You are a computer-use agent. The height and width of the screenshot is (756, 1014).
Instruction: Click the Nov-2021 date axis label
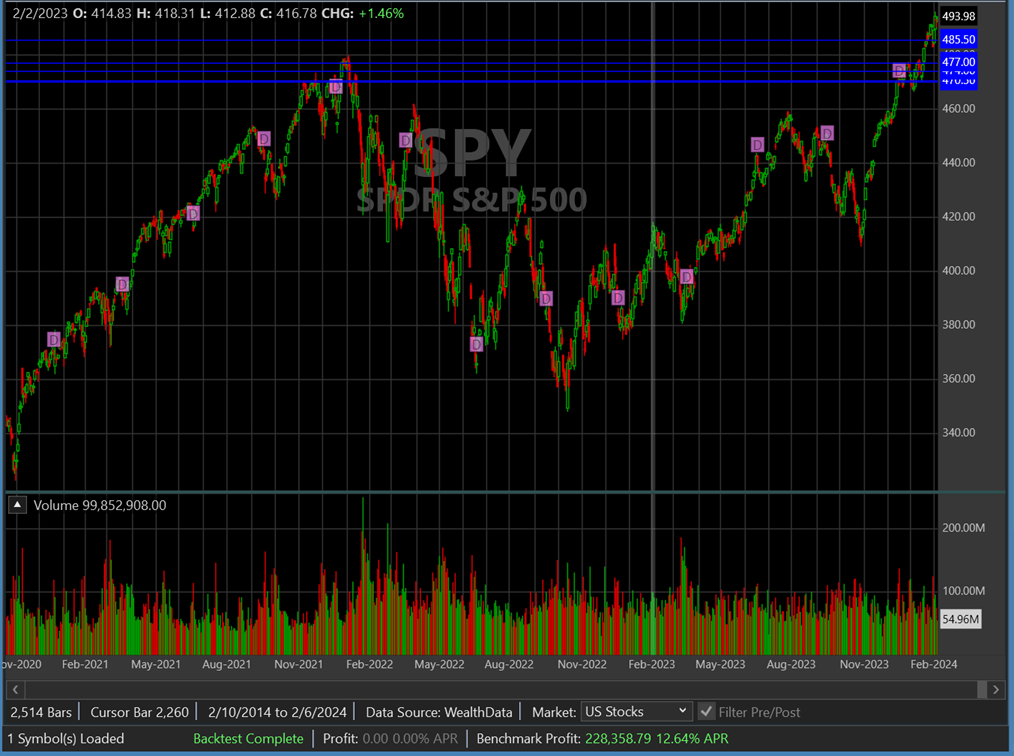click(x=298, y=664)
